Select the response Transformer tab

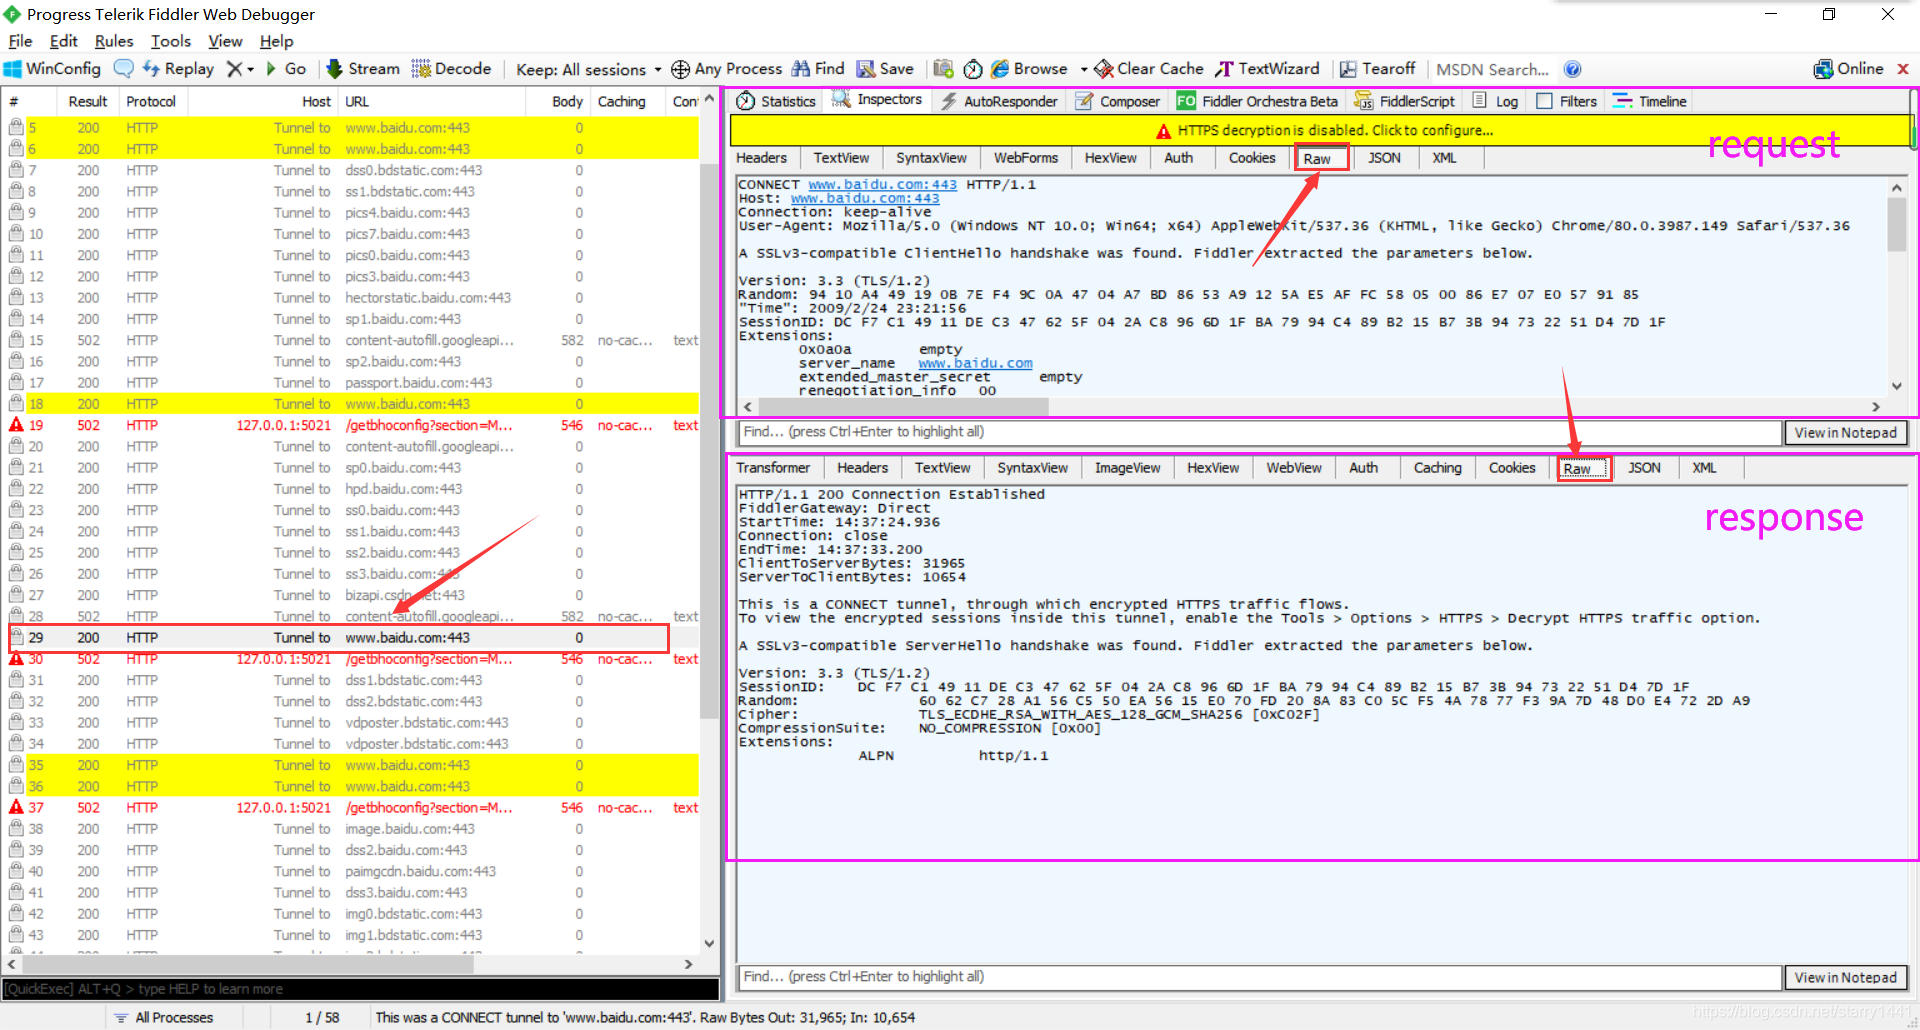pyautogui.click(x=773, y=468)
